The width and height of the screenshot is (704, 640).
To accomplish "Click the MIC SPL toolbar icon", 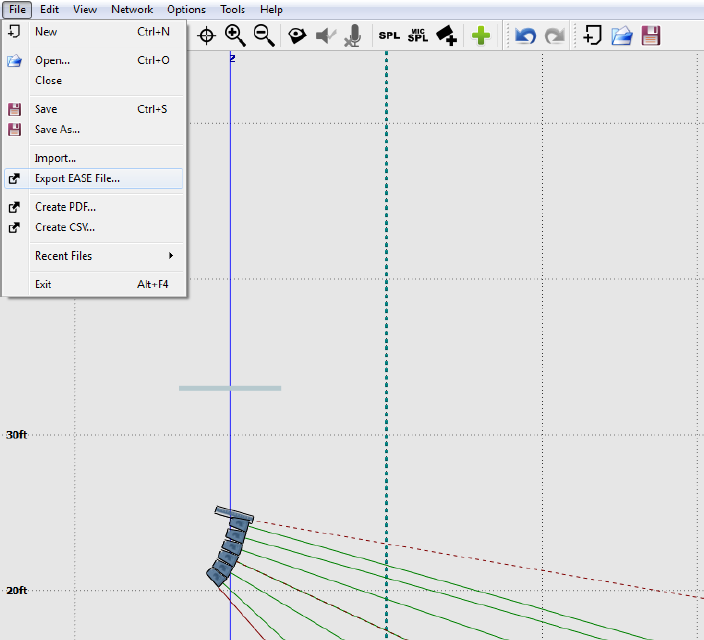I will [417, 36].
